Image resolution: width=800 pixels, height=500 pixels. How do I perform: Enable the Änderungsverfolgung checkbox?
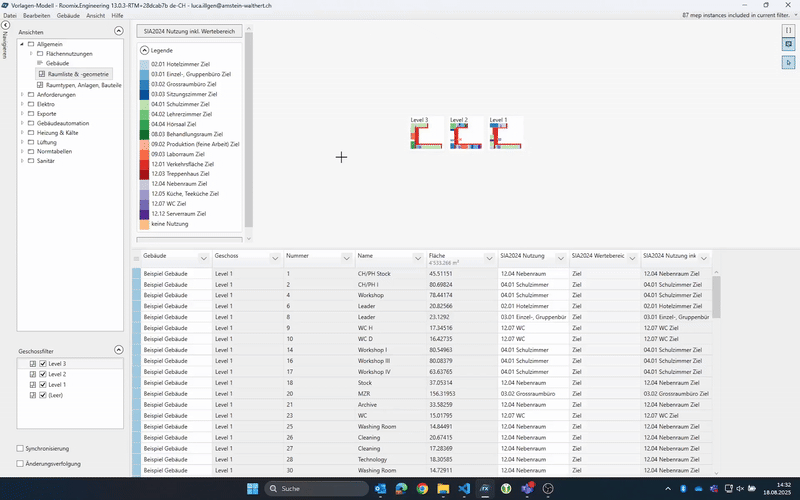20,464
